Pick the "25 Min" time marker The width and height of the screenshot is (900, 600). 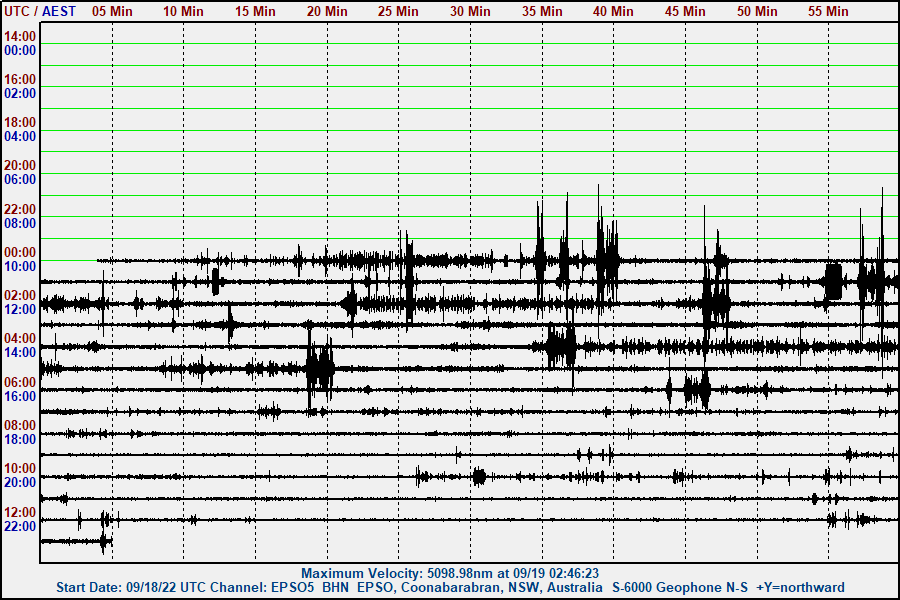(398, 11)
